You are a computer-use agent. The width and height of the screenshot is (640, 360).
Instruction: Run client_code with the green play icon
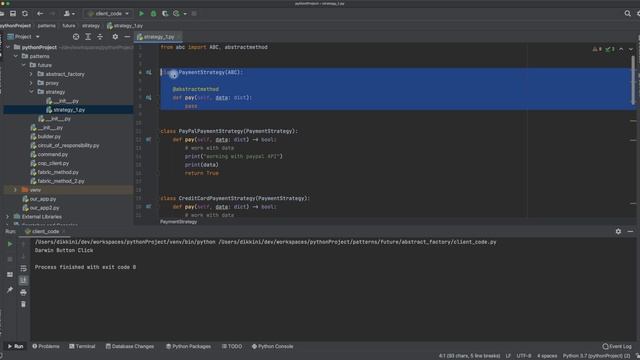tap(141, 13)
